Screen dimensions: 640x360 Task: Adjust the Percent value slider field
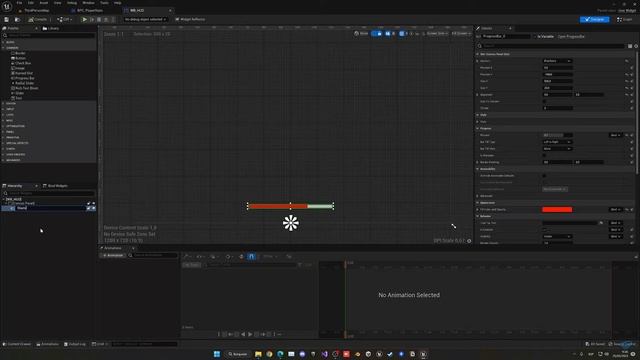tap(557, 135)
